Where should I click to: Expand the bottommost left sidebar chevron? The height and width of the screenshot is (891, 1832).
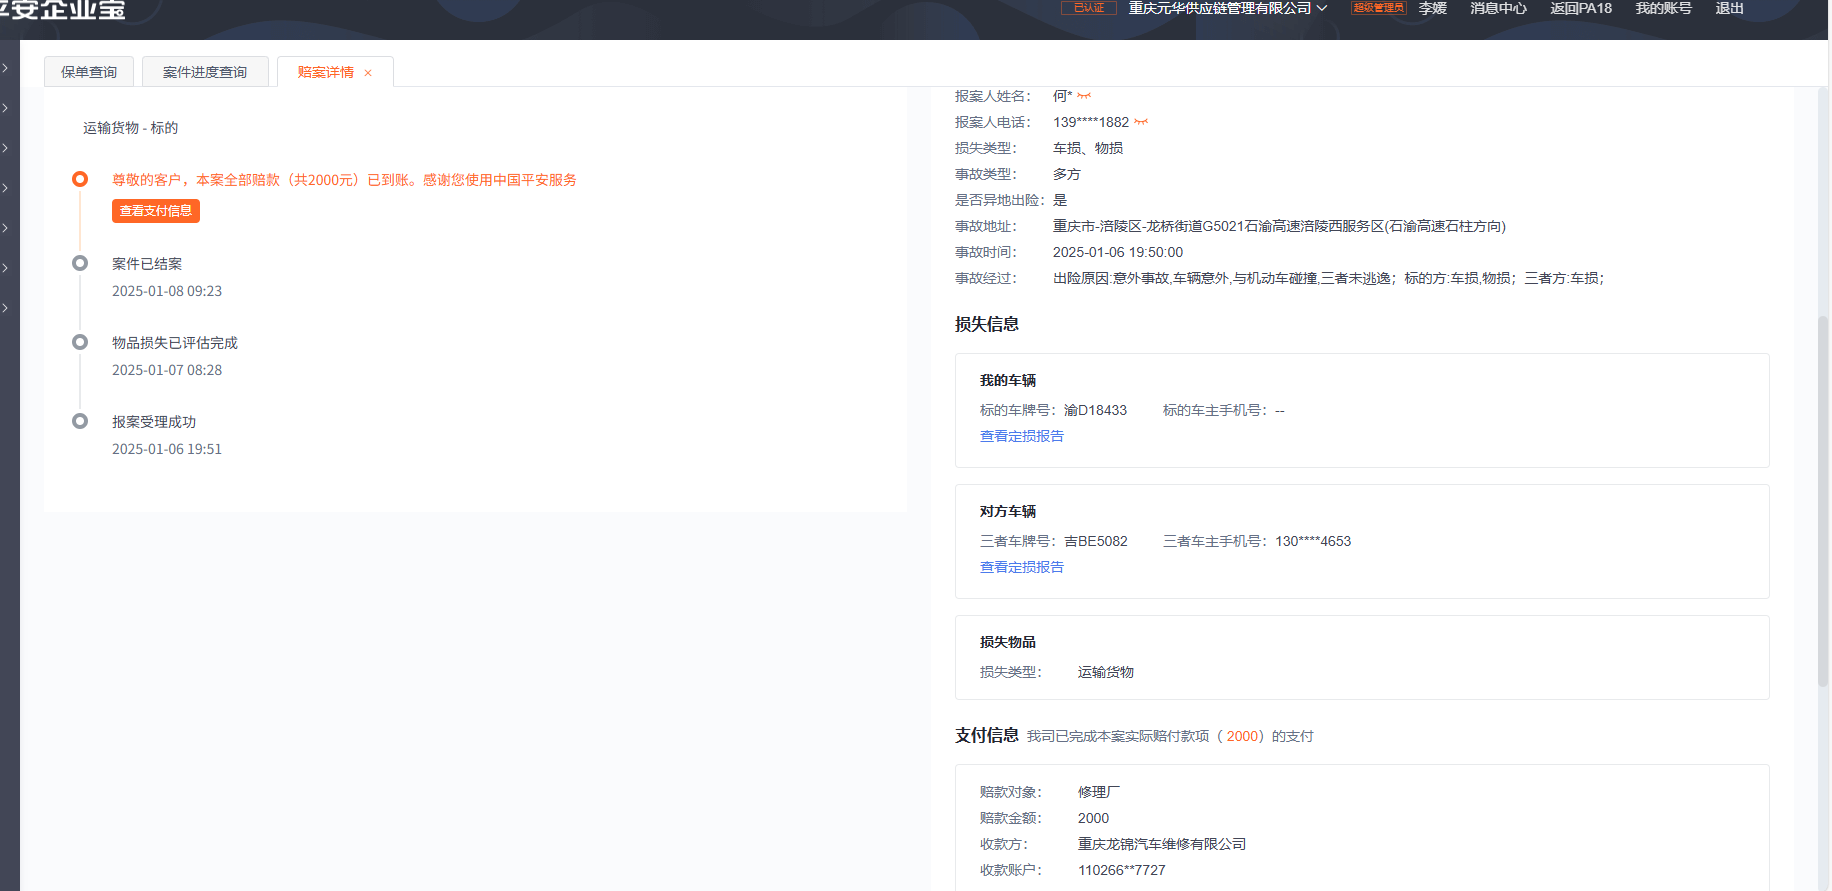(6, 308)
